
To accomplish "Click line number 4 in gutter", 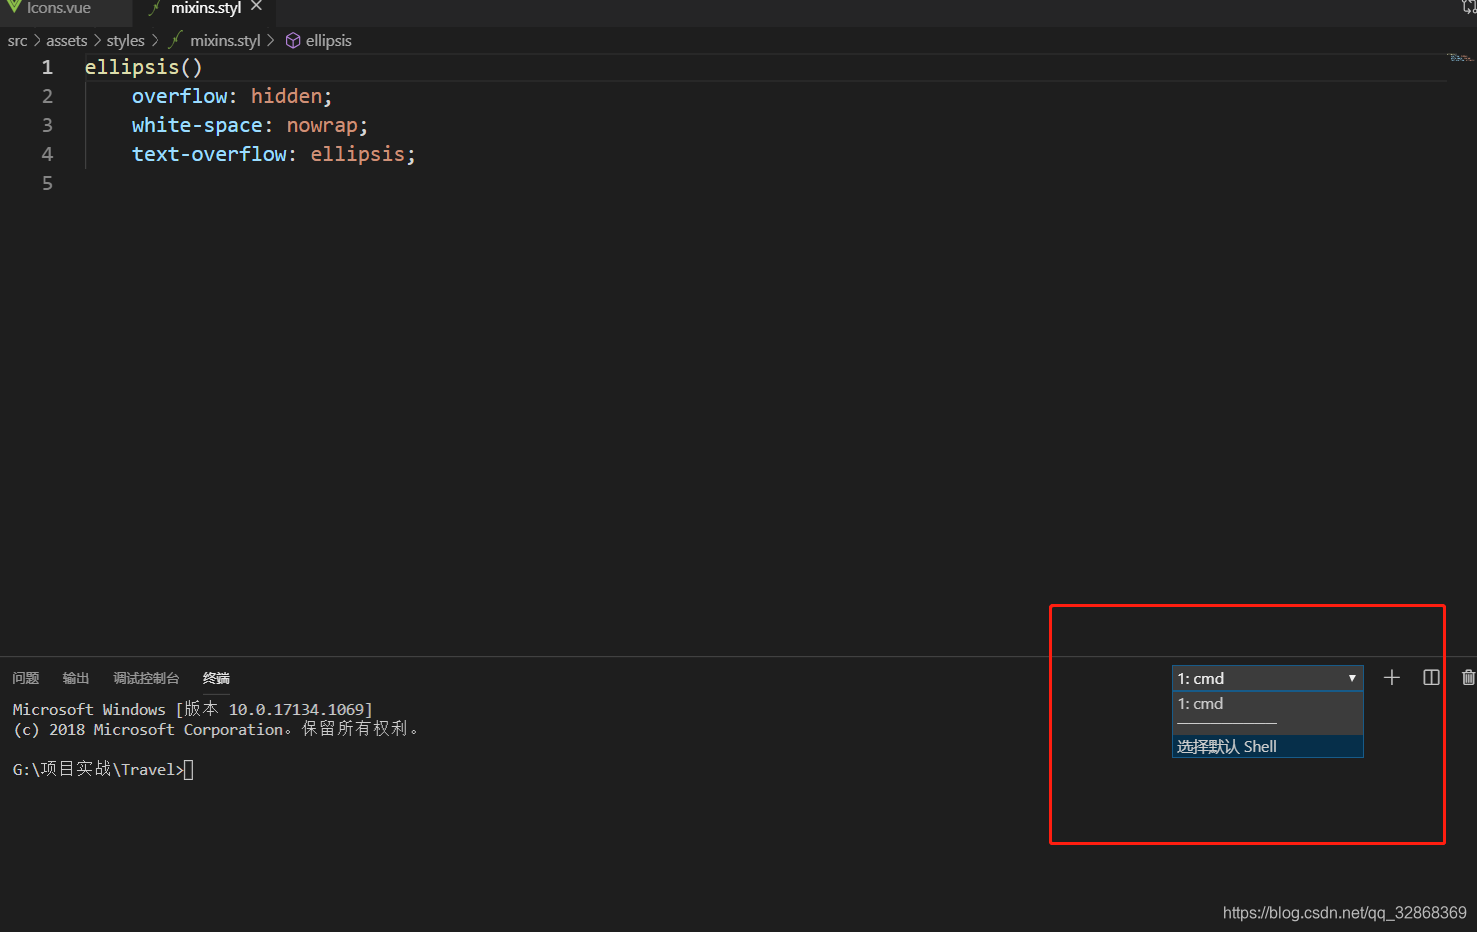I will [47, 154].
